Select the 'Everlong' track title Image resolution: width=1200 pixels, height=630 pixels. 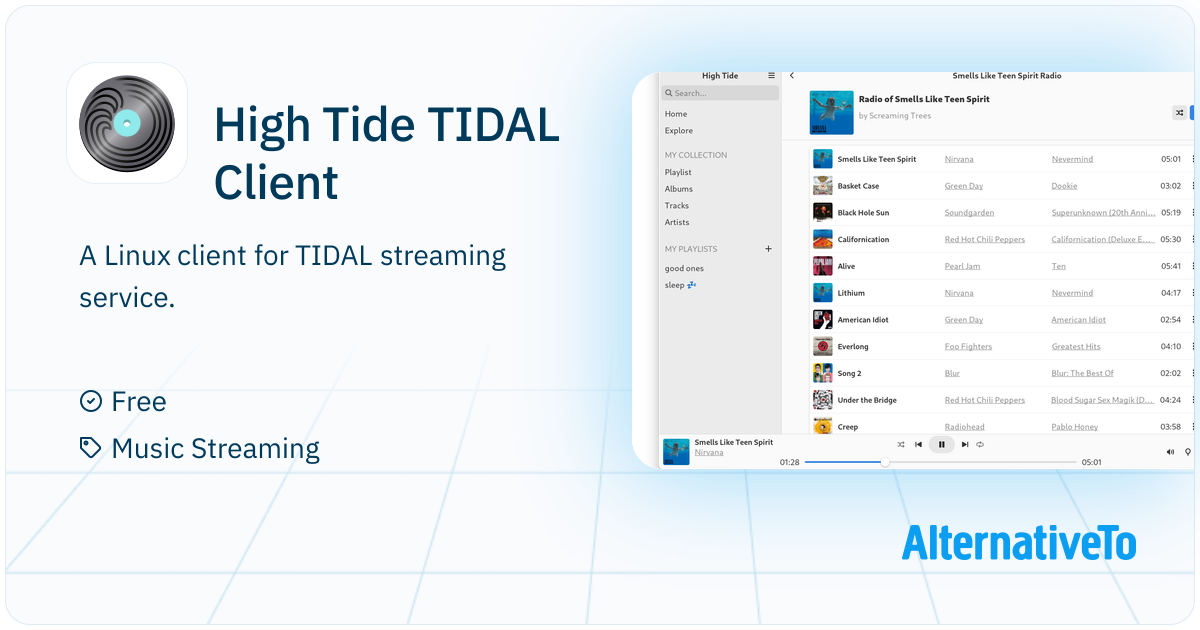coord(853,347)
